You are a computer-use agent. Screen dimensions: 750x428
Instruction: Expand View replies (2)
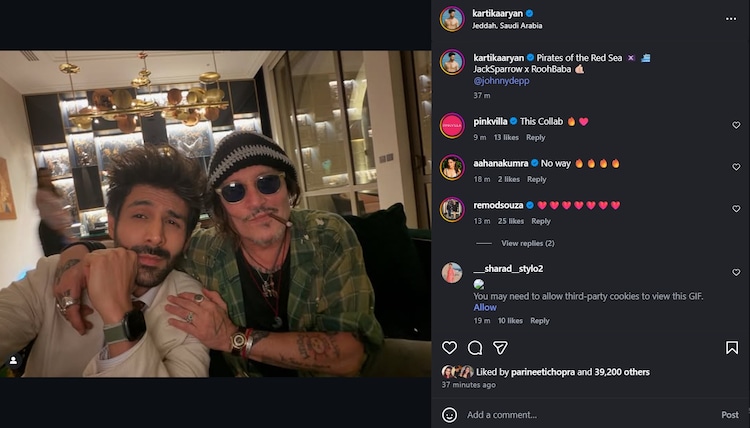pos(528,243)
